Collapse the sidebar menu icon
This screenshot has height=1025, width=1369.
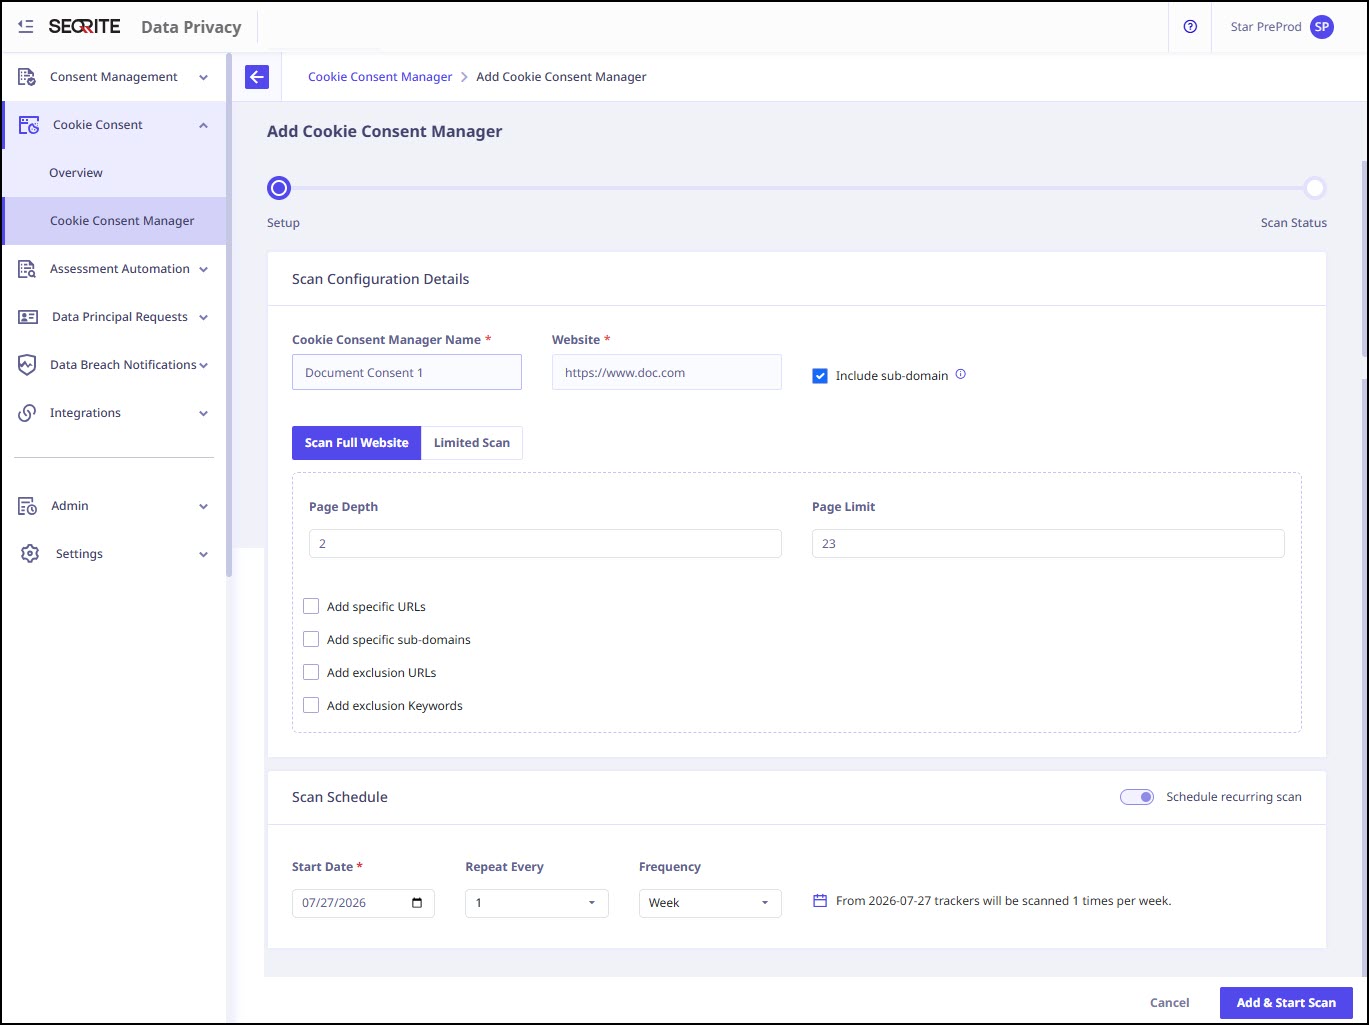(26, 27)
